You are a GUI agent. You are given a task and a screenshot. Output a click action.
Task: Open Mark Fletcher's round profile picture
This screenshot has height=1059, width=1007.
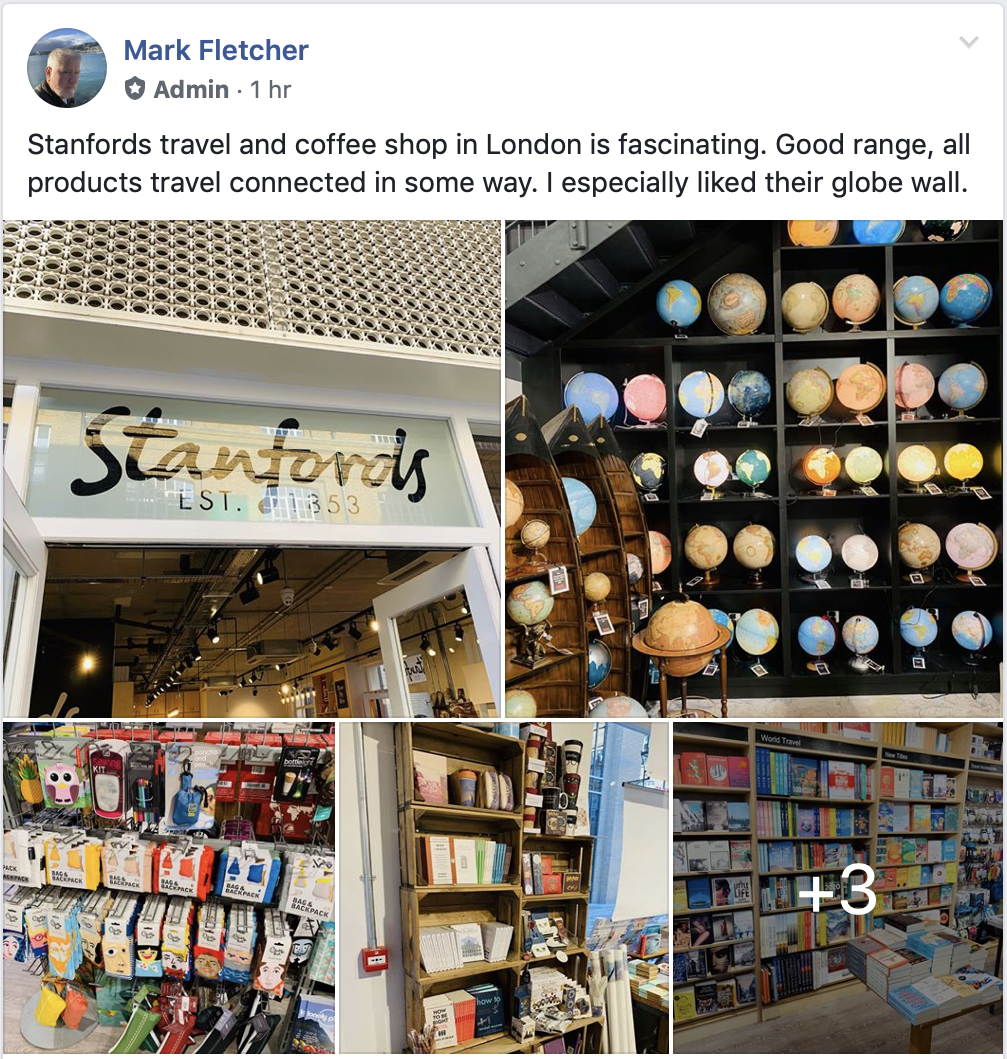[x=67, y=68]
